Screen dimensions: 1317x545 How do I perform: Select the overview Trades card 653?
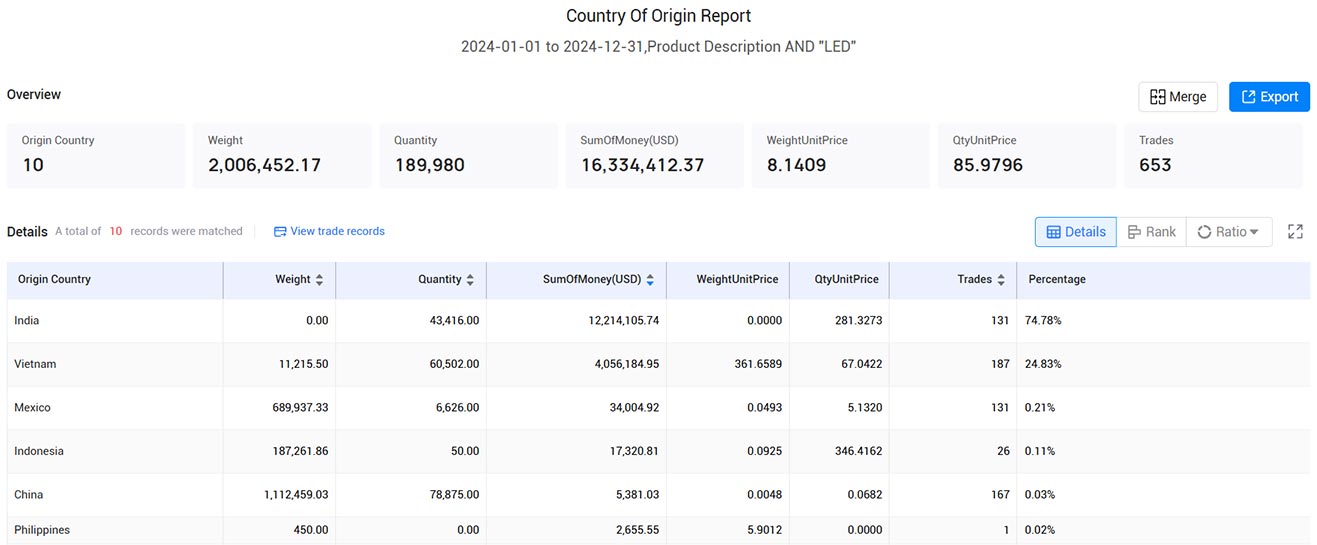click(x=1214, y=155)
